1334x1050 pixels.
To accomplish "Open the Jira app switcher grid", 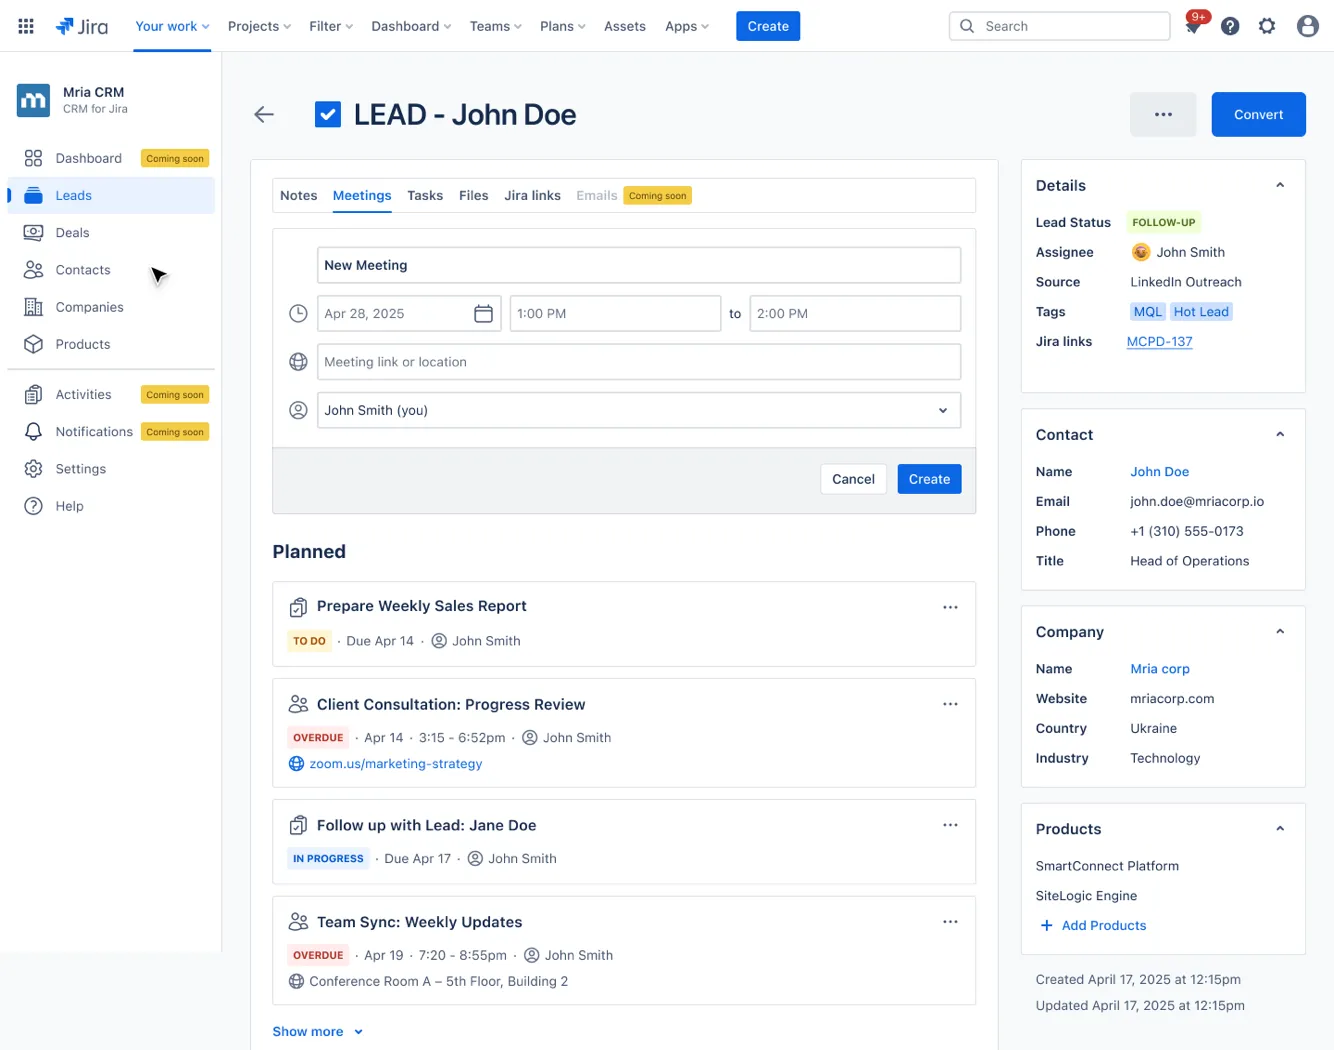I will click(26, 26).
